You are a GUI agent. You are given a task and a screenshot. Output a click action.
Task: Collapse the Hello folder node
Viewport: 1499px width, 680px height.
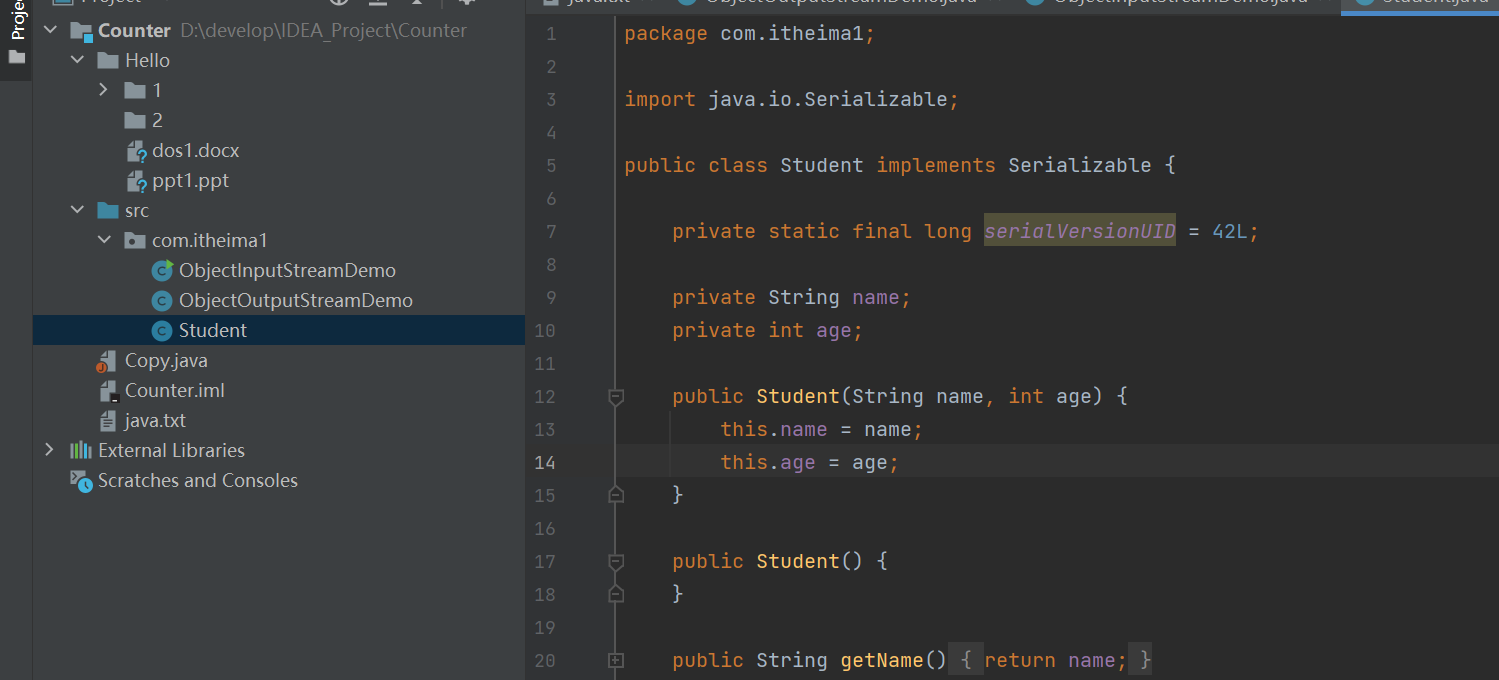click(x=77, y=61)
